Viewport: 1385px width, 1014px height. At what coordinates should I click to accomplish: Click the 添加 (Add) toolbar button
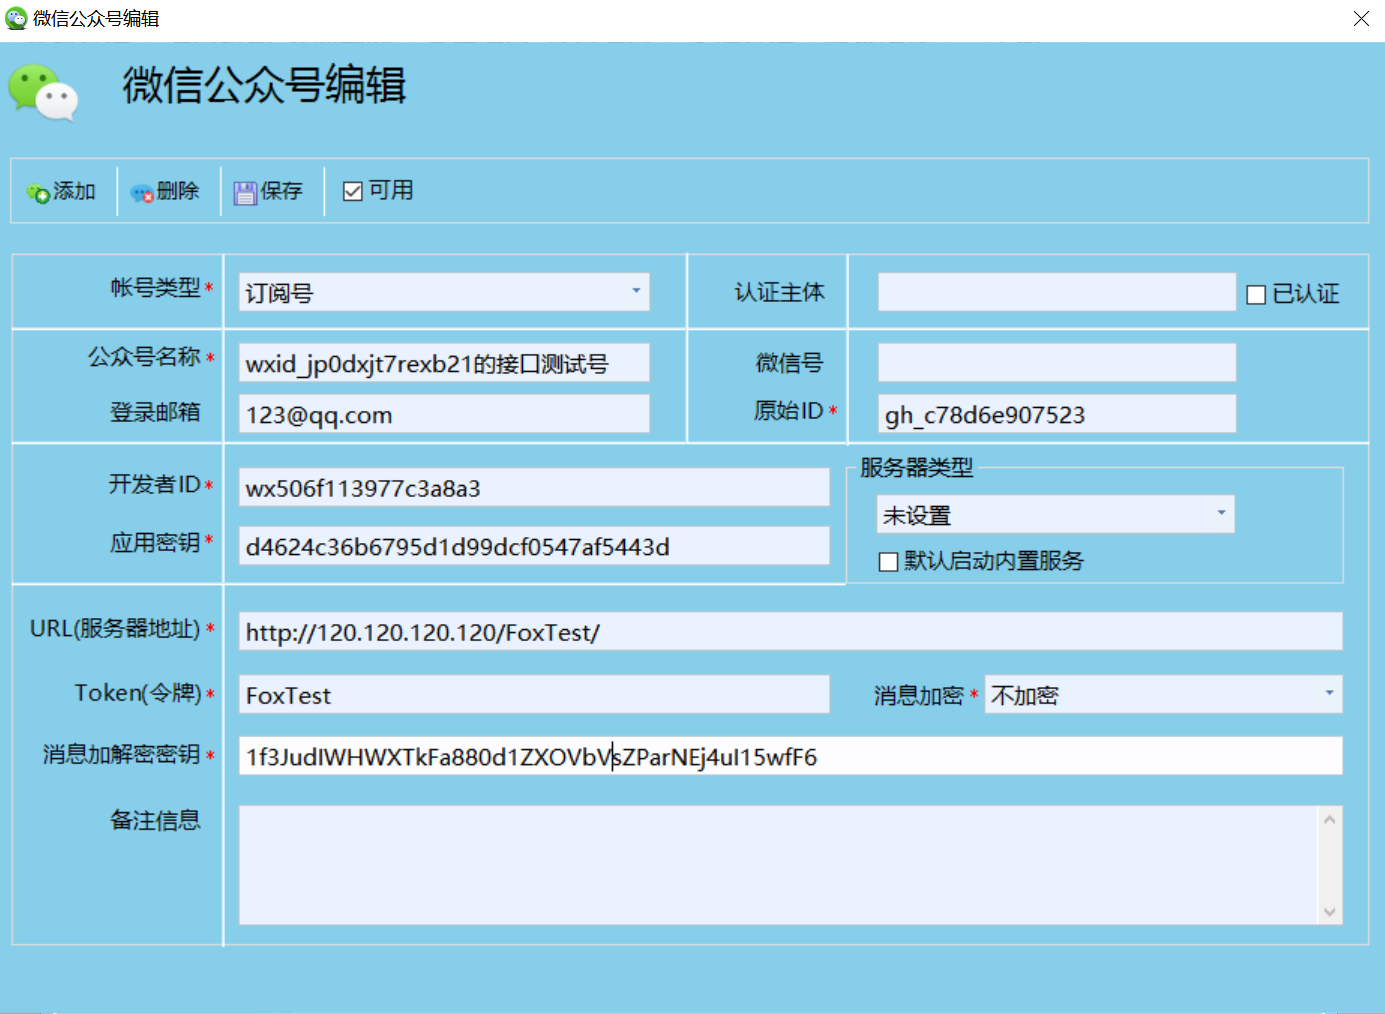(62, 191)
